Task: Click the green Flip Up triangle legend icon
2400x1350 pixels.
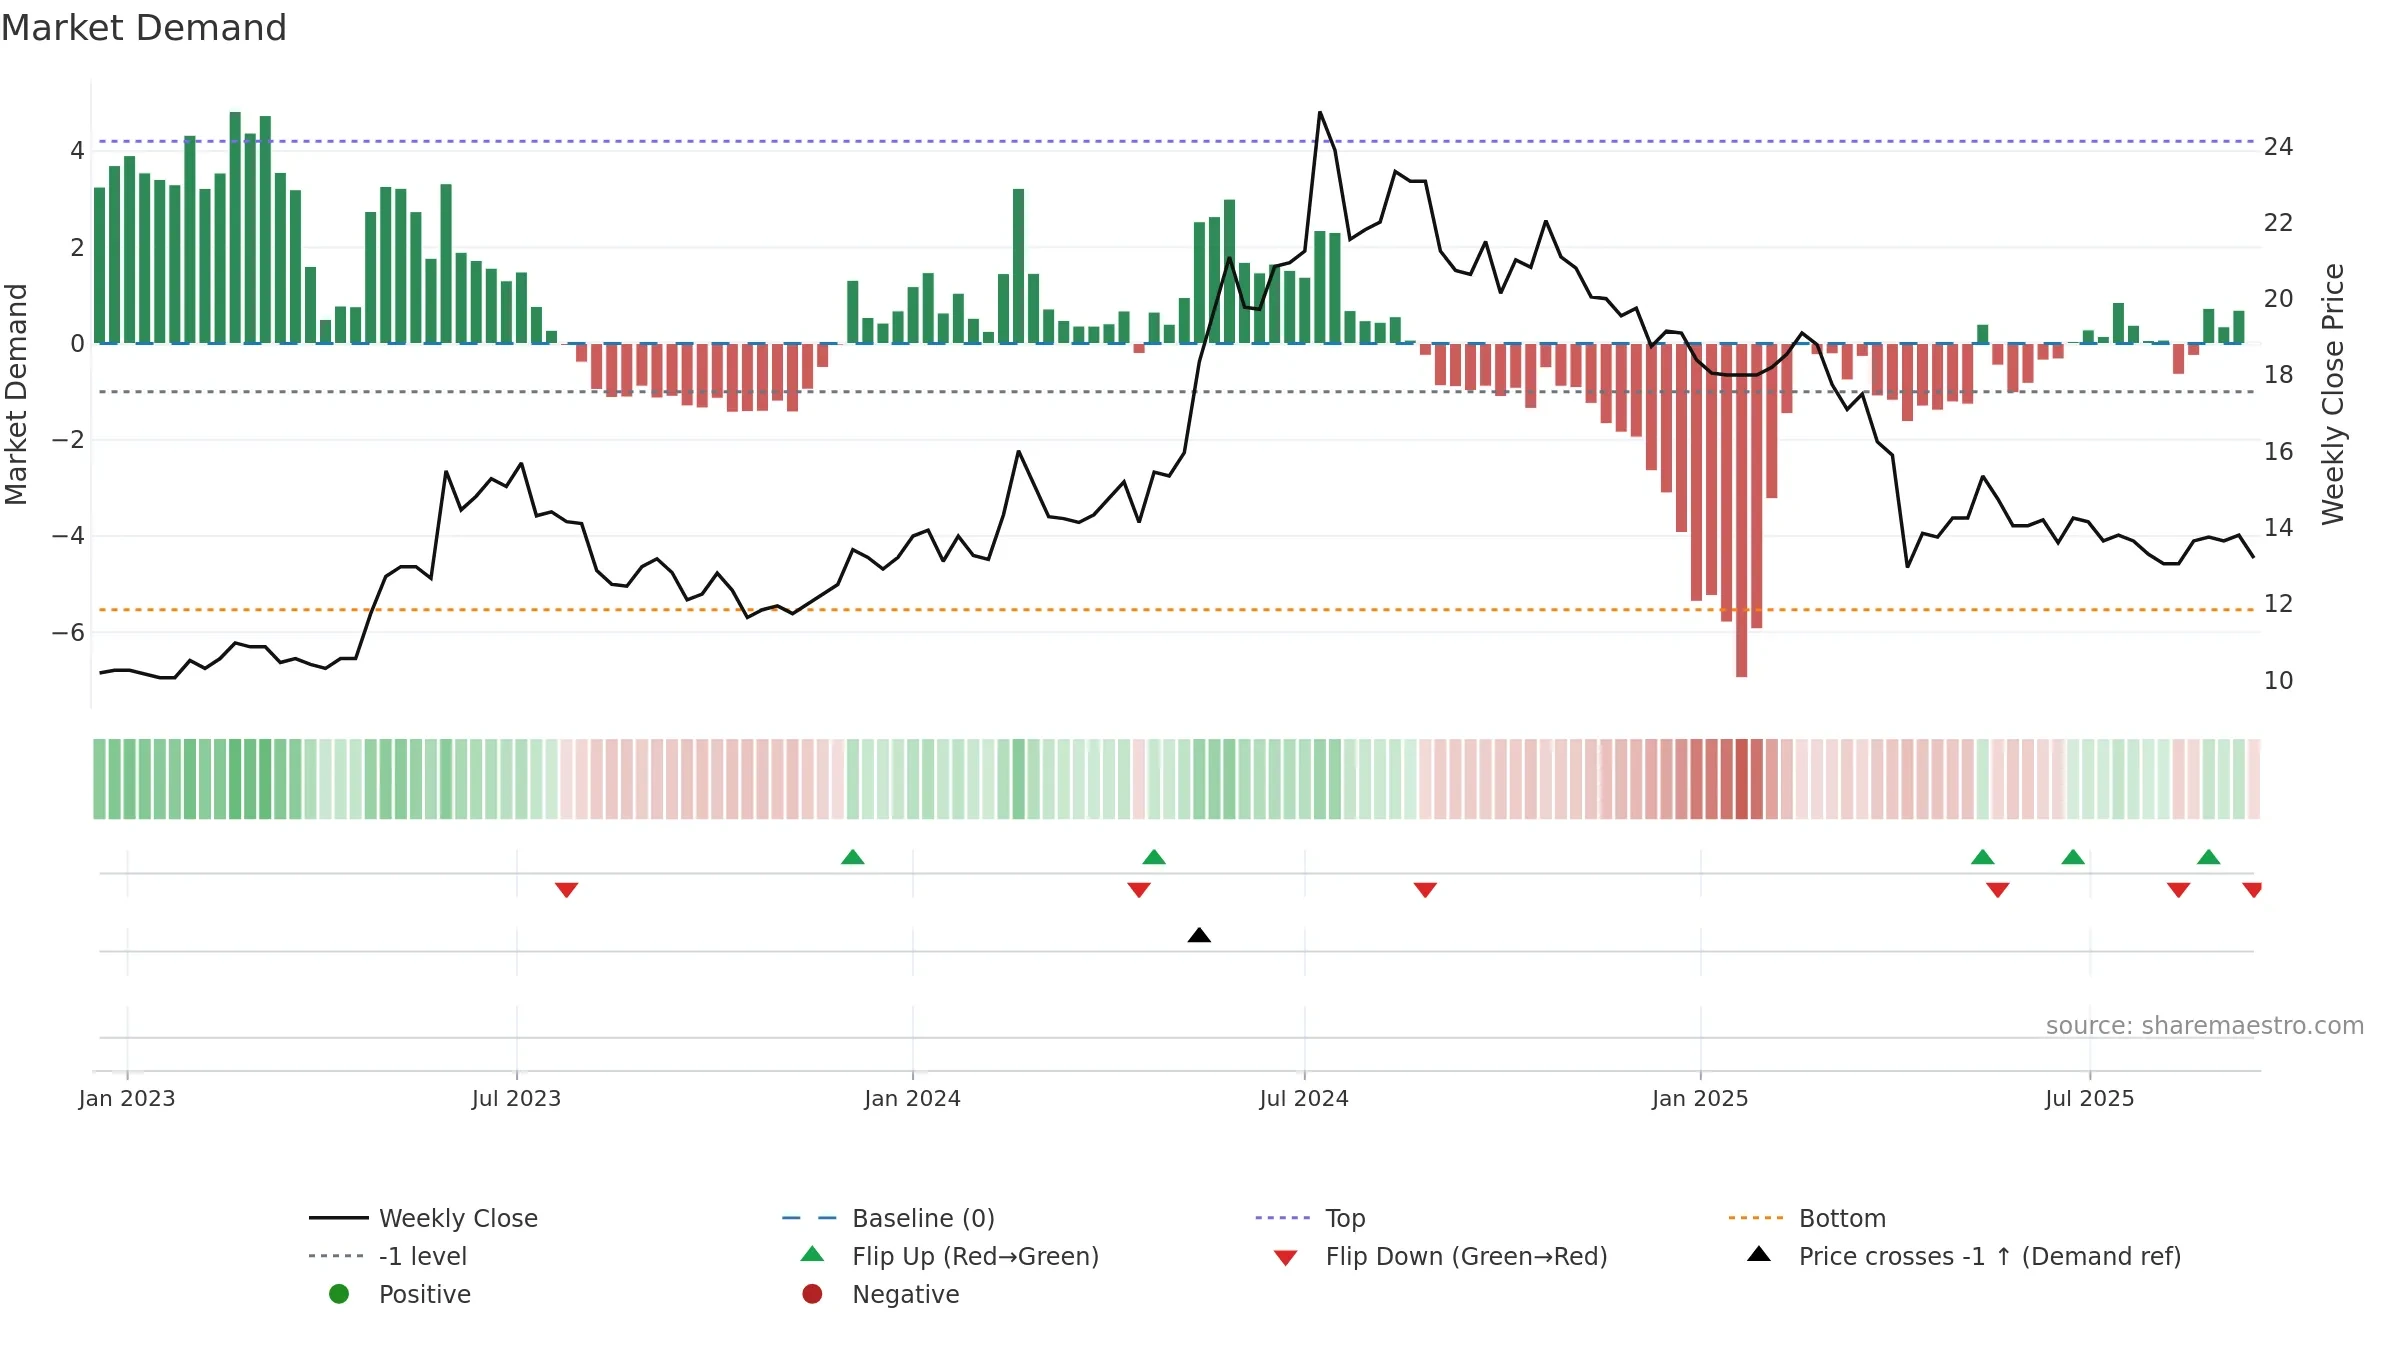Action: [x=813, y=1254]
